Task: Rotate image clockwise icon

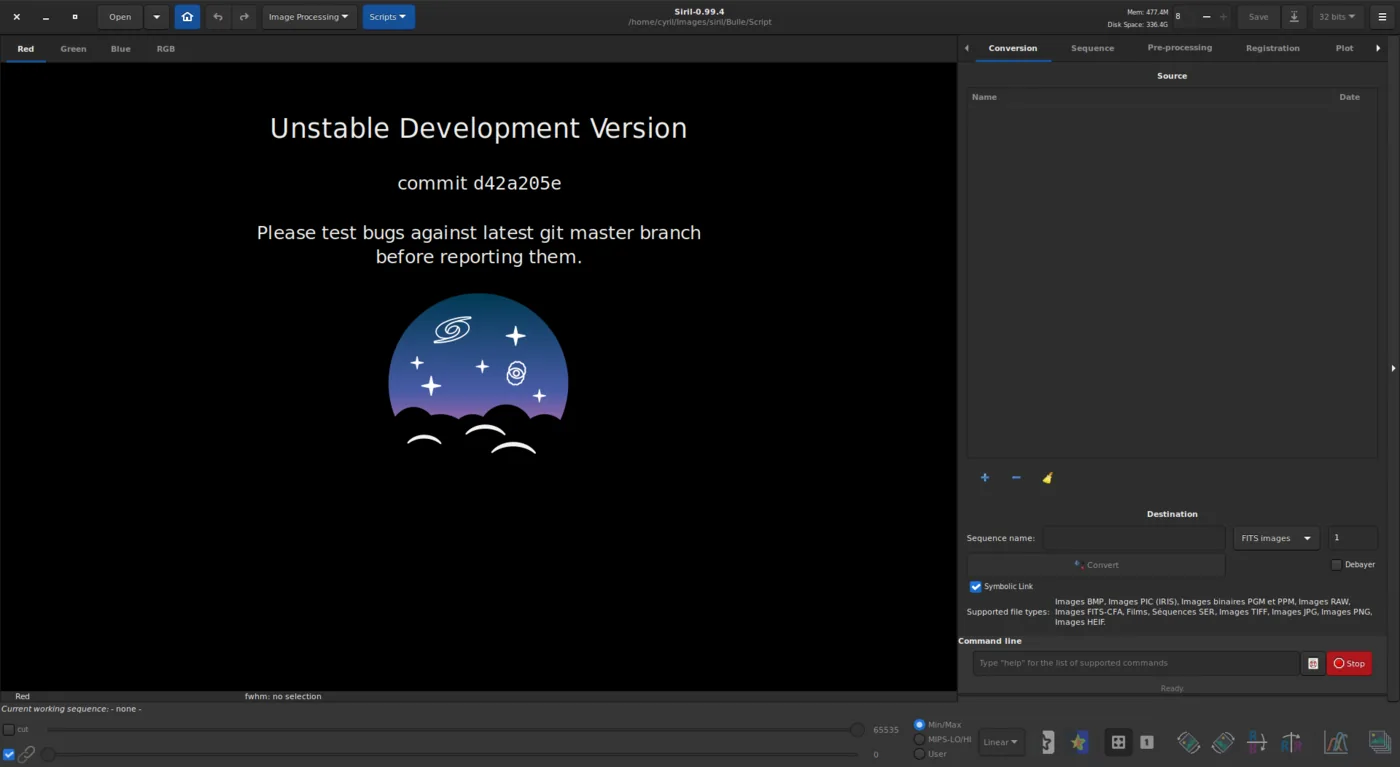Action: [1223, 742]
